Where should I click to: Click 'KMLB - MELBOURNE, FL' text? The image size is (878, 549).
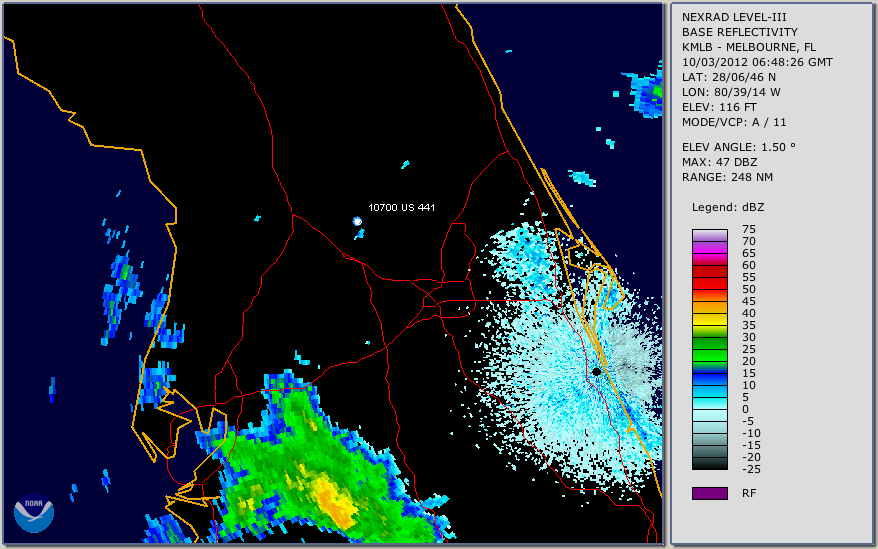749,47
